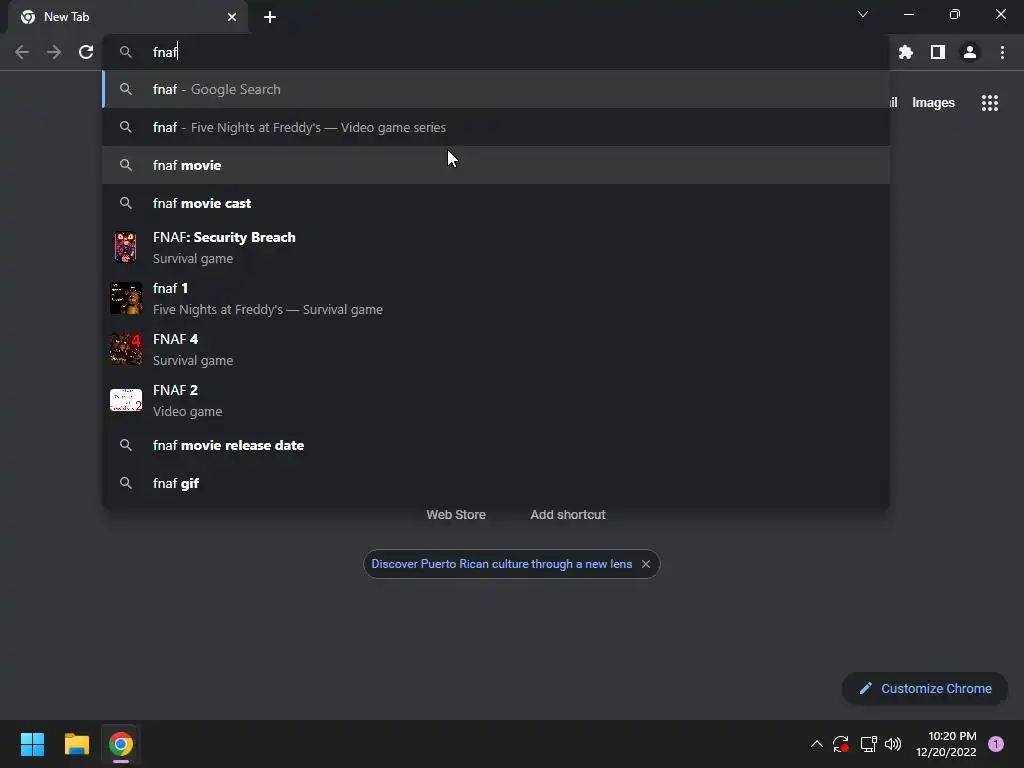Click the search icon beside 'fnaf movie cast'
The height and width of the screenshot is (768, 1024).
[x=126, y=203]
